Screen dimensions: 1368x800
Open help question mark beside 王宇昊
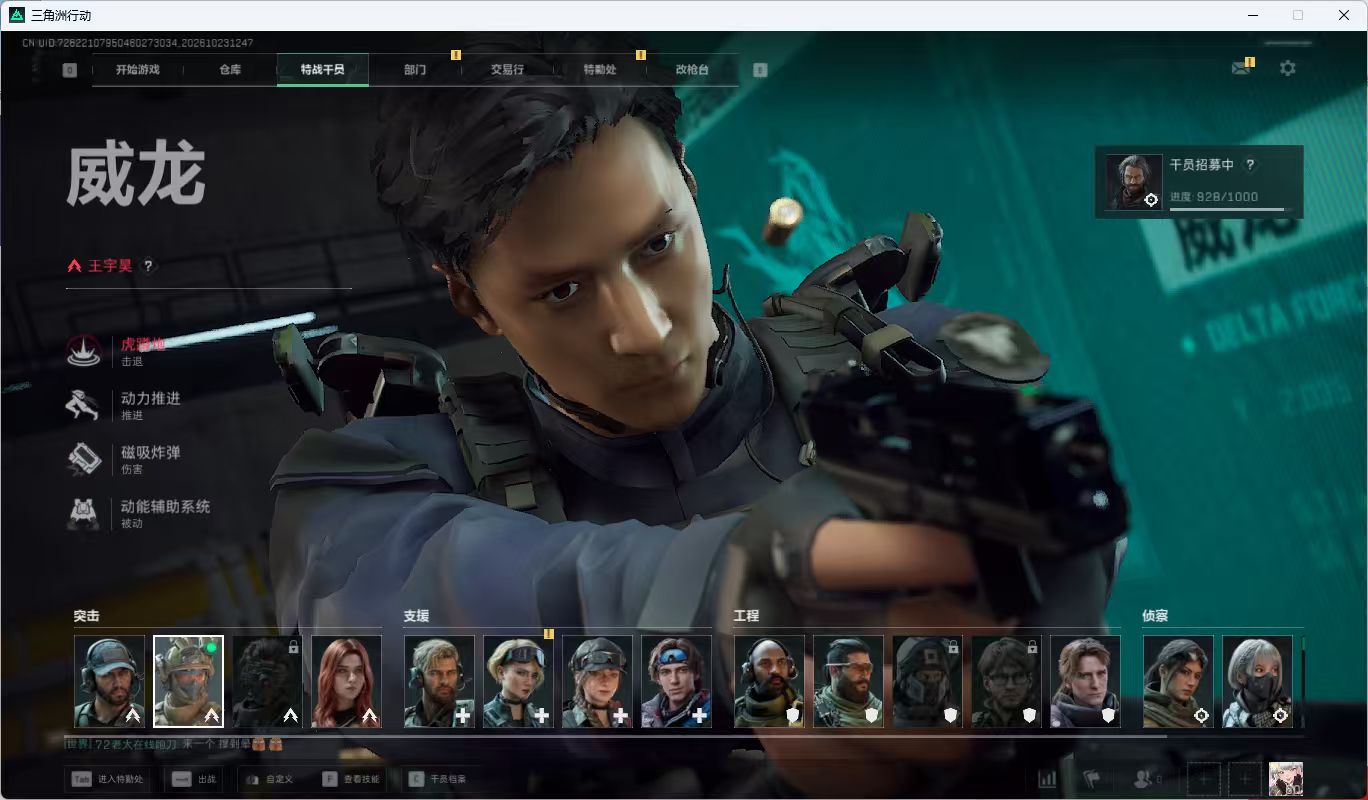[148, 266]
